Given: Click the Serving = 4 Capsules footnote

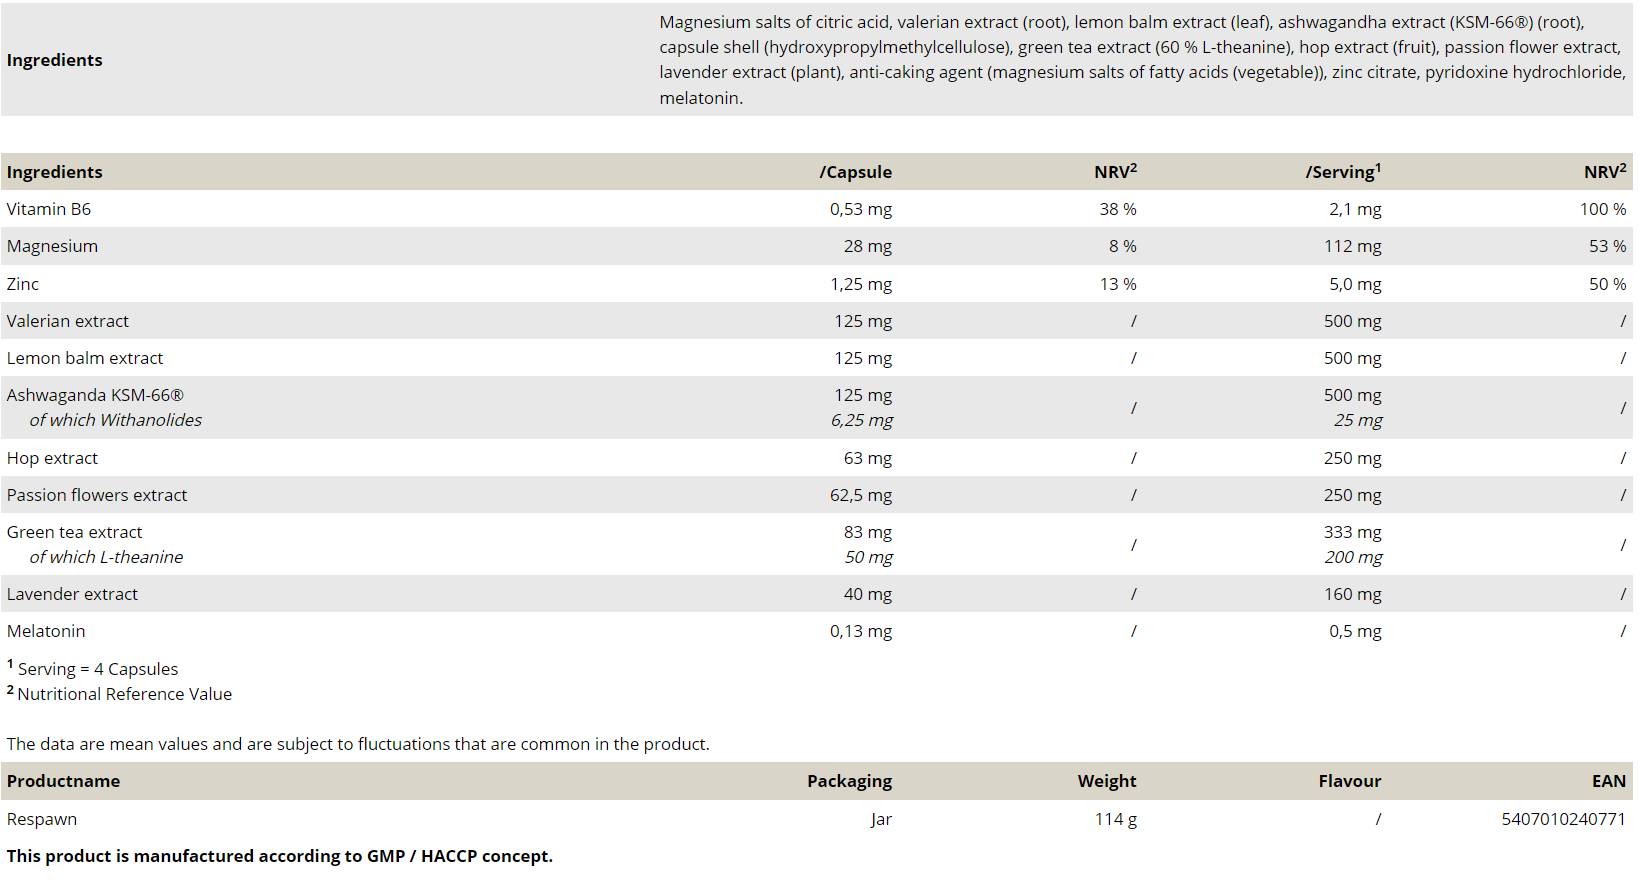Looking at the screenshot, I should tap(97, 669).
